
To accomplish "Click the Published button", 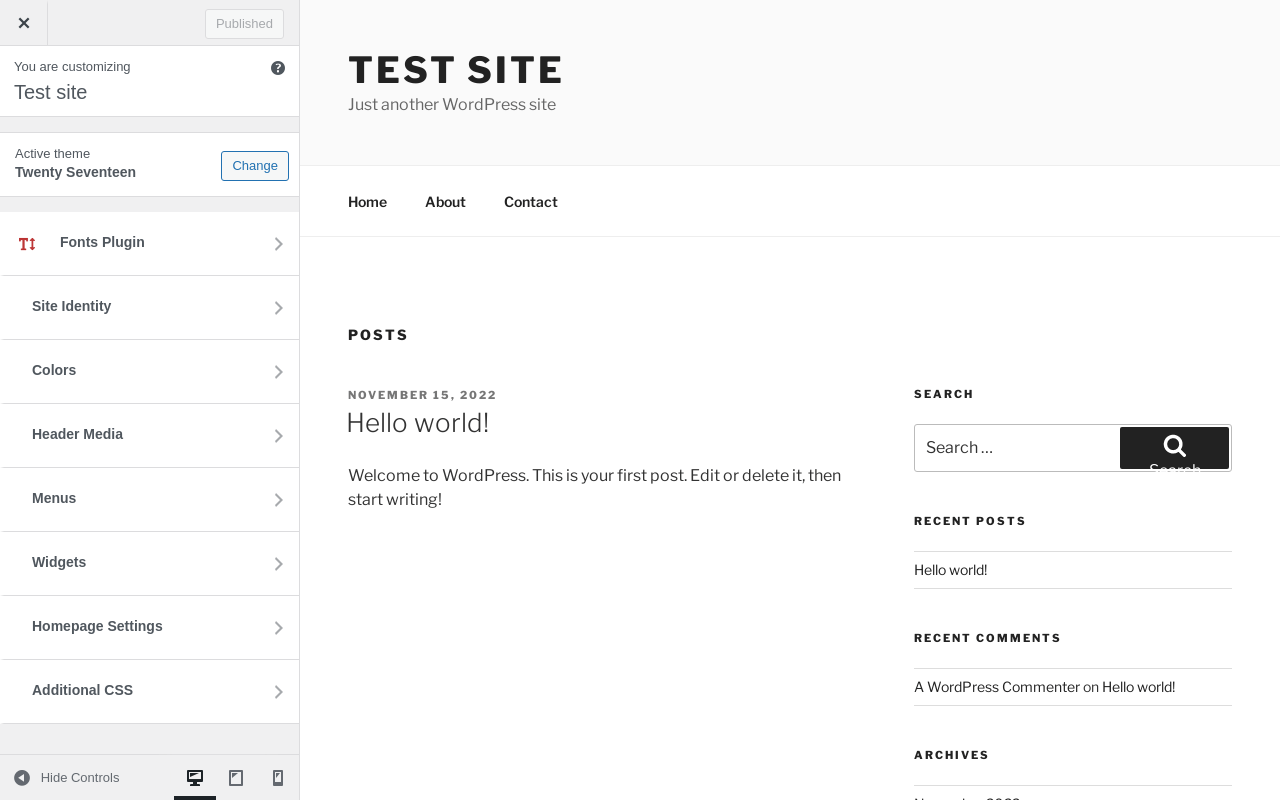I will click(244, 24).
